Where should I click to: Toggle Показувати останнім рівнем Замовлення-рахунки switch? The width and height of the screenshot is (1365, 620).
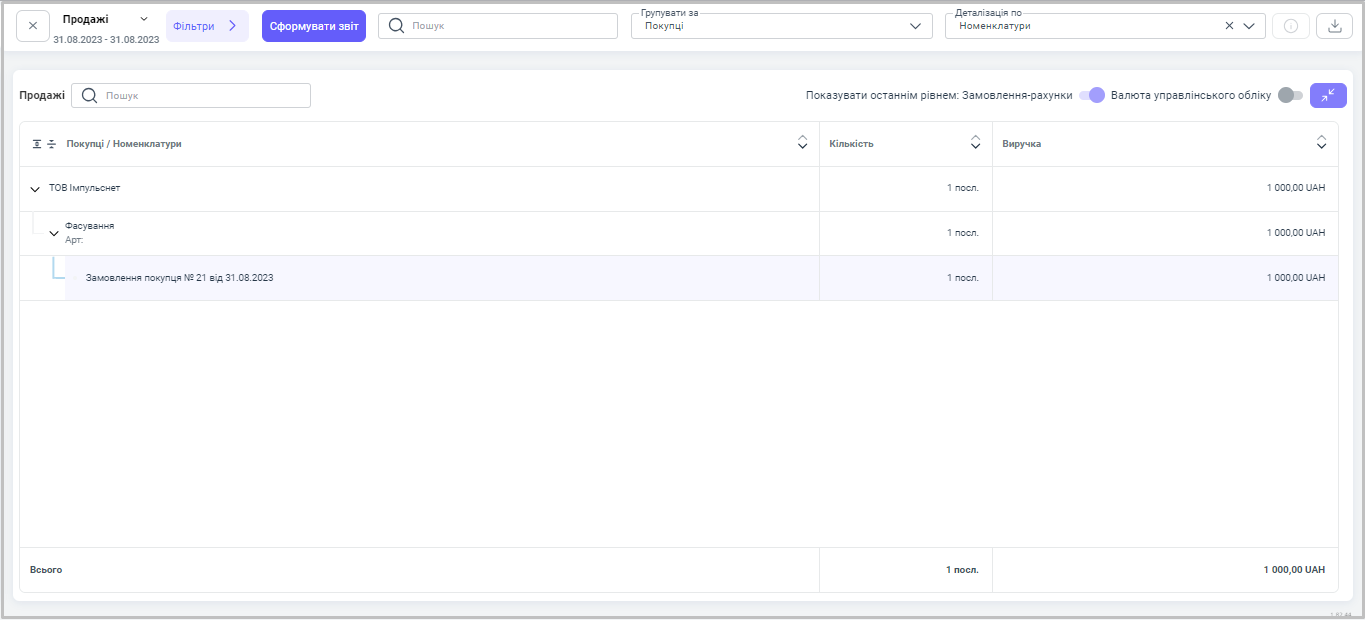(x=1092, y=95)
